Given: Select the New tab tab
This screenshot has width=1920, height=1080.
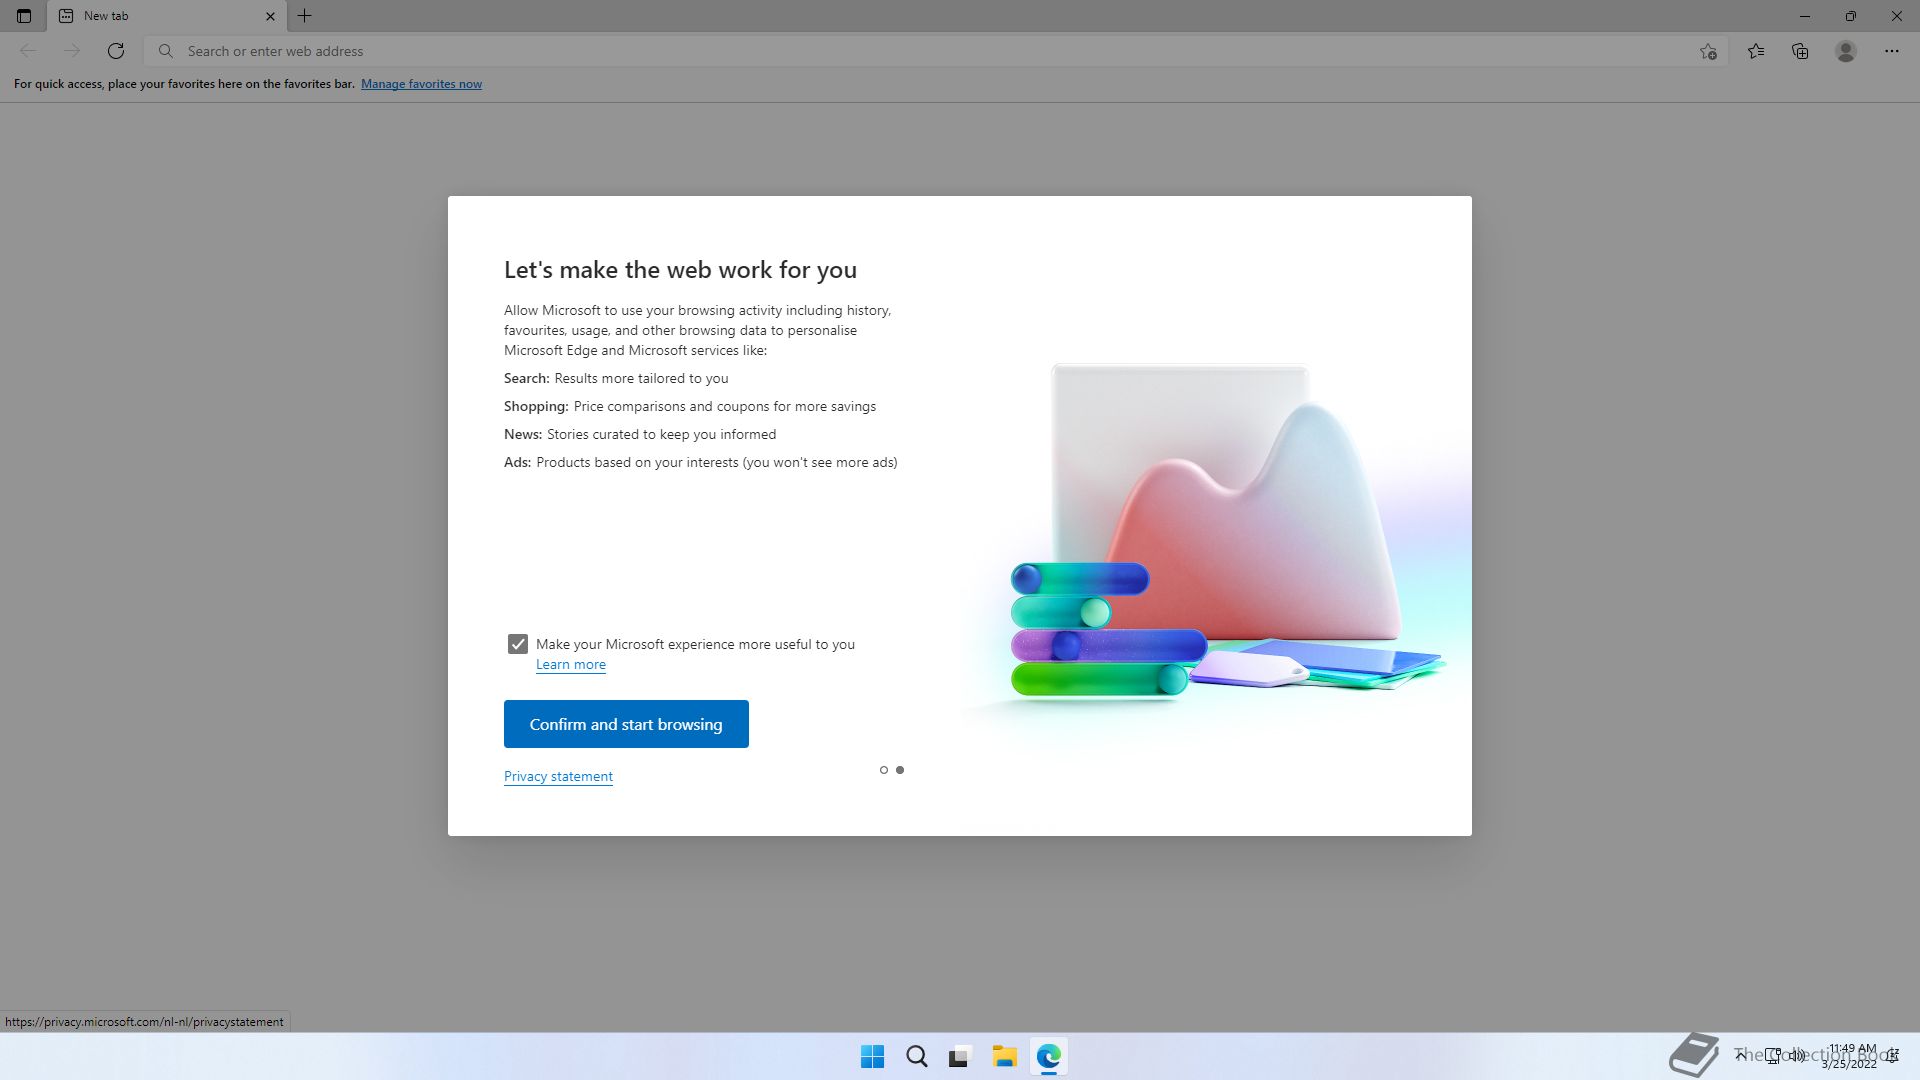Looking at the screenshot, I should point(150,16).
